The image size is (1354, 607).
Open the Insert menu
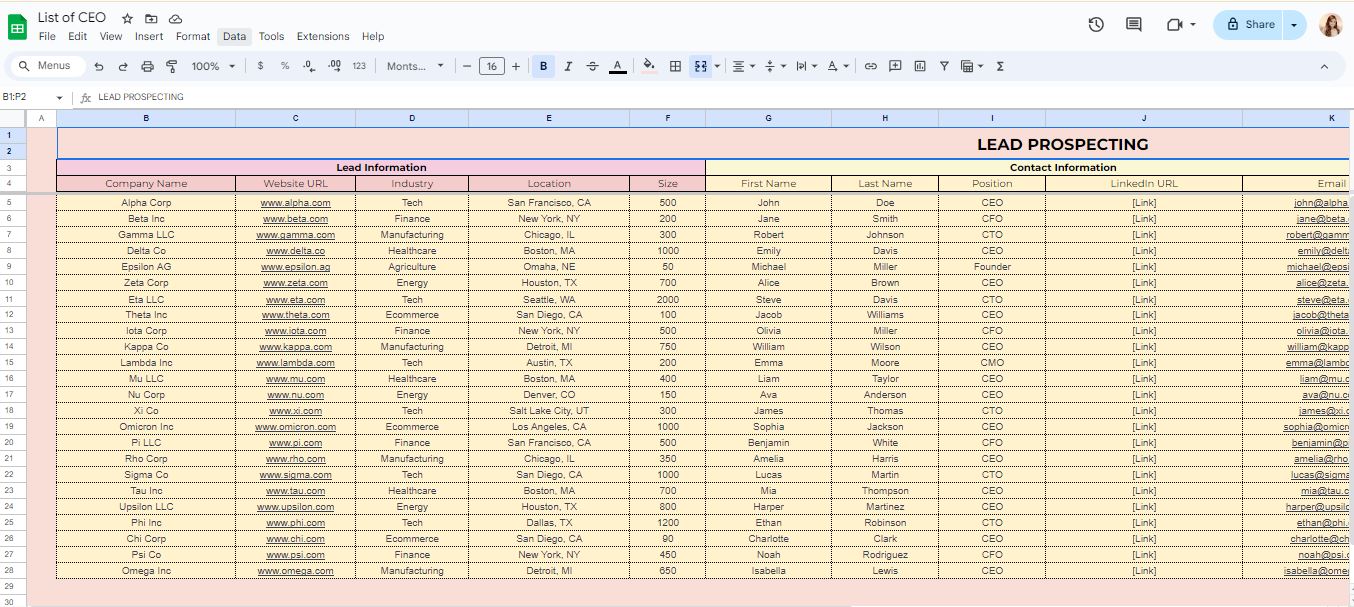point(149,36)
